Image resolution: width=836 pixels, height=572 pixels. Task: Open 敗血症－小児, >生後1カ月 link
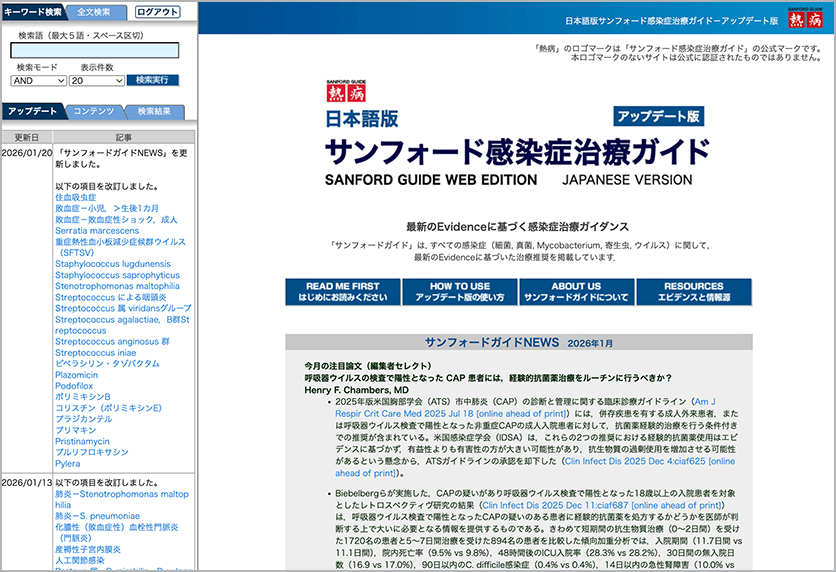(x=107, y=208)
